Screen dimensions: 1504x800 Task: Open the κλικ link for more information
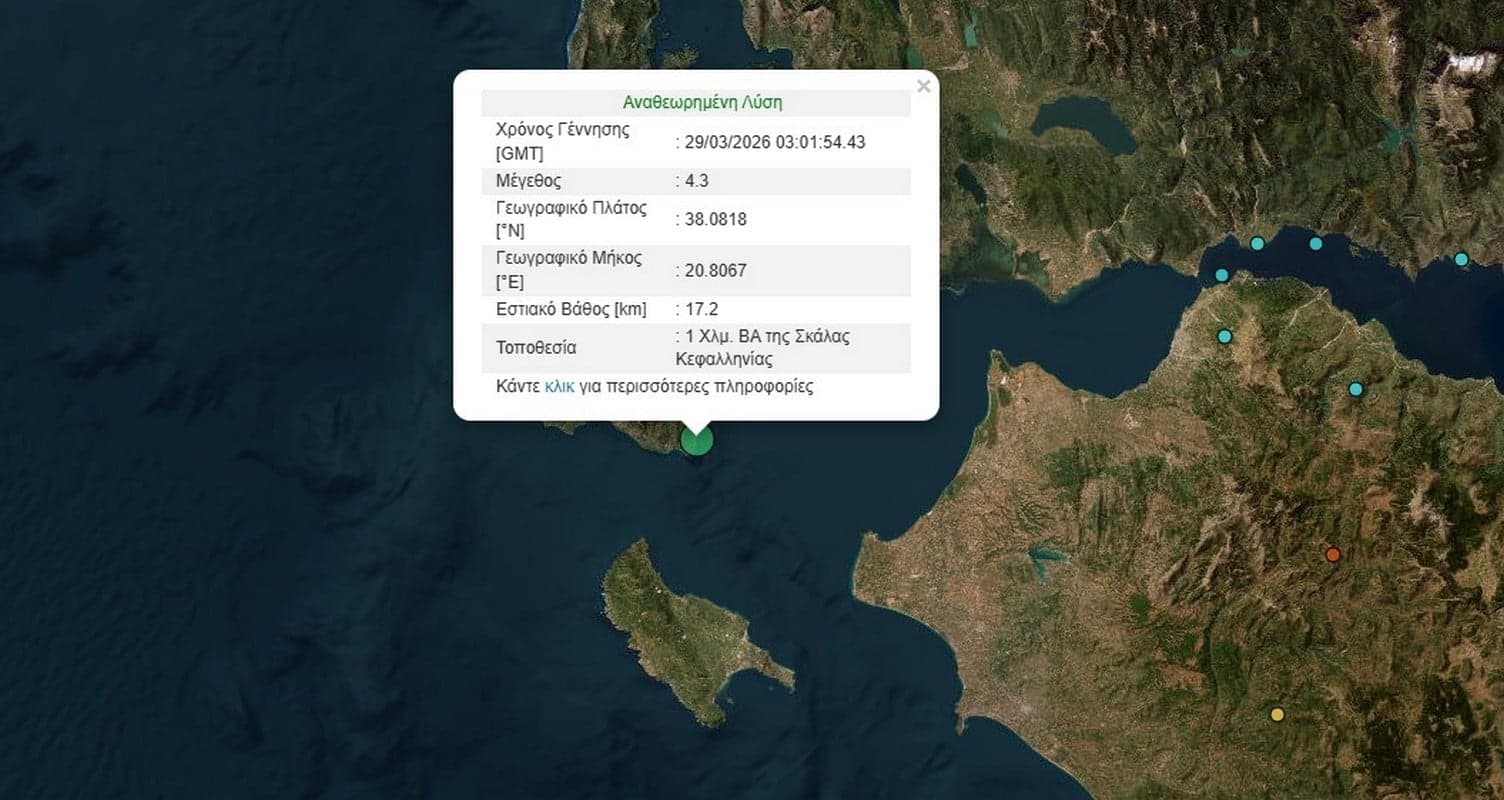click(560, 385)
